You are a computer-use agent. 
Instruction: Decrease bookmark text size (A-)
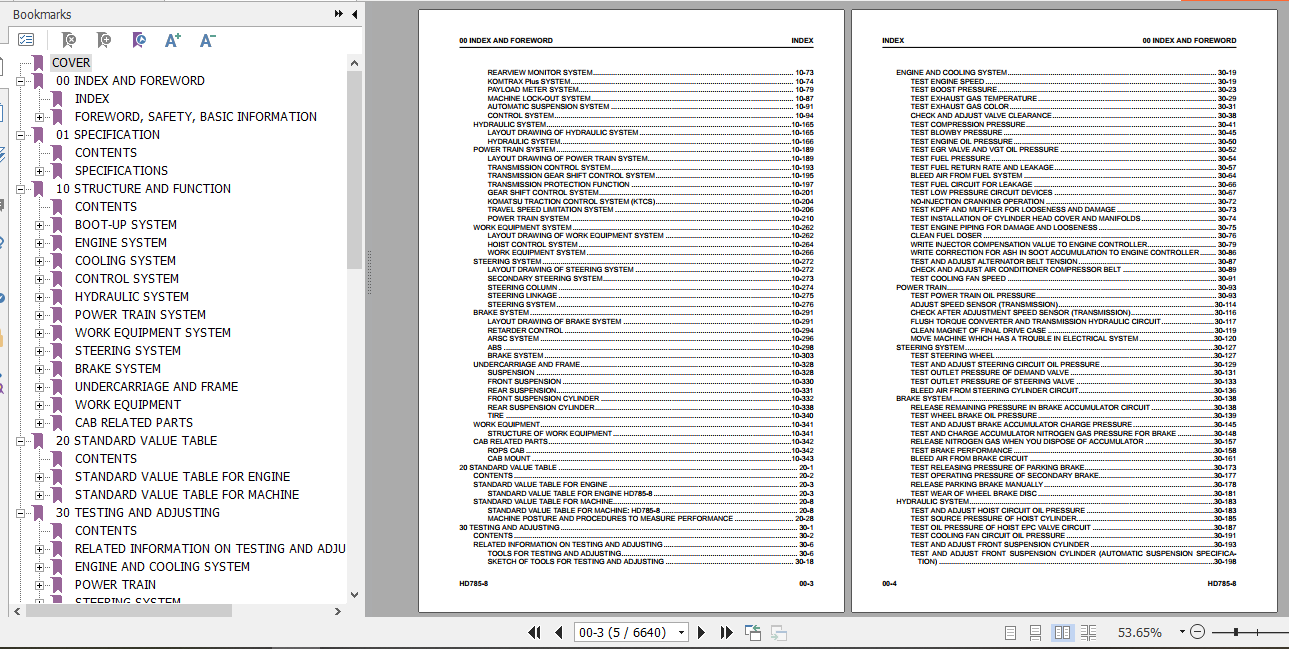[x=208, y=40]
